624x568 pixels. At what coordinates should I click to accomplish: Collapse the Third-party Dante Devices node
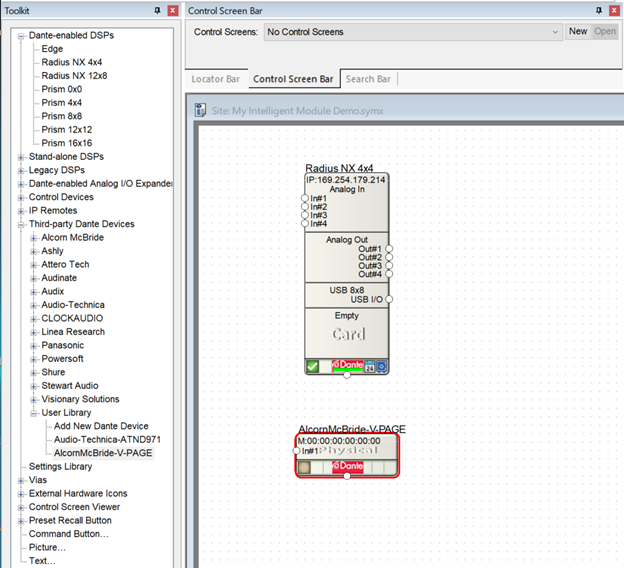coord(21,224)
